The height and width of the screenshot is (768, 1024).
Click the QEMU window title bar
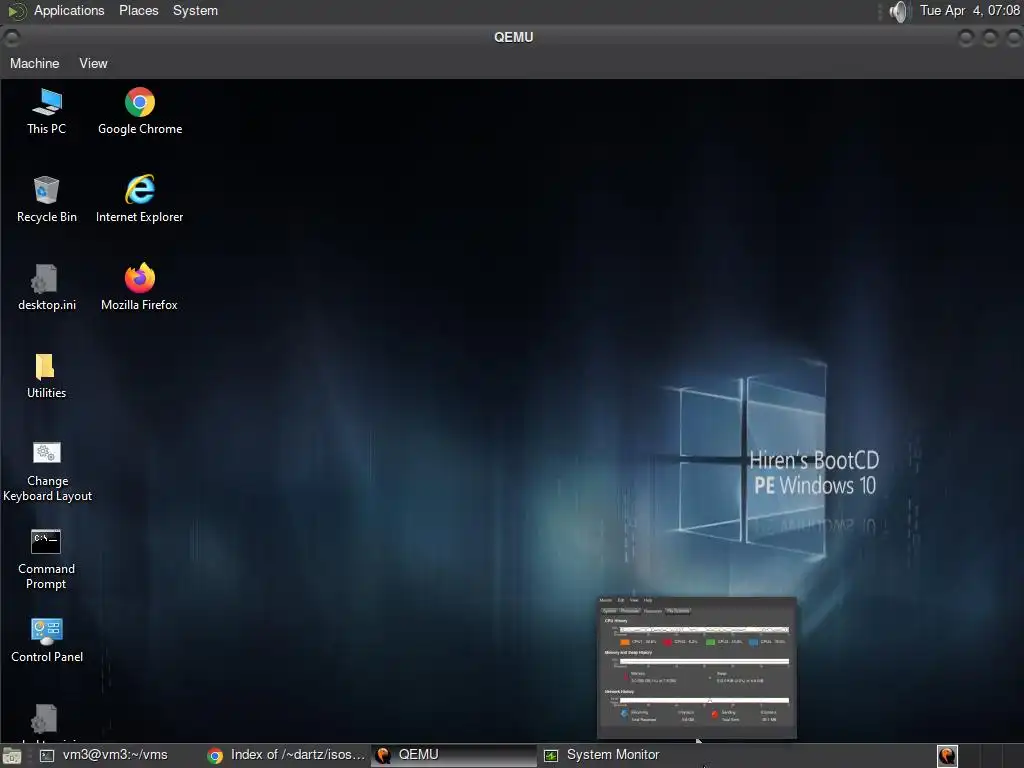pos(513,37)
